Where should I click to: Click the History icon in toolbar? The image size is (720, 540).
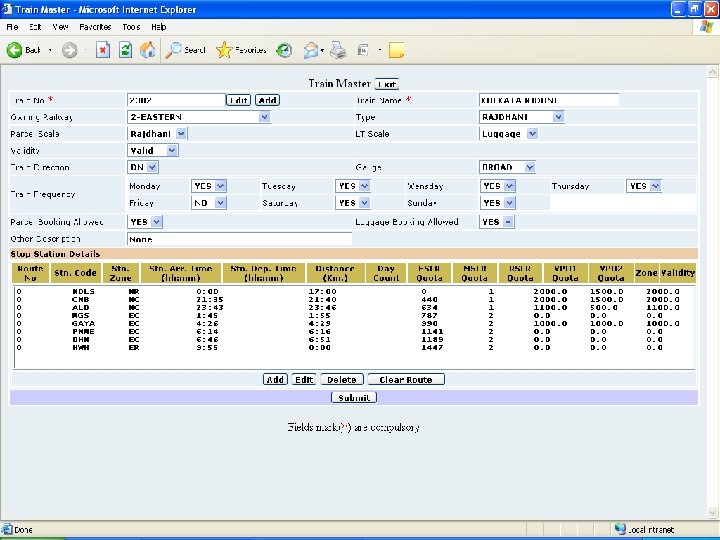[285, 50]
